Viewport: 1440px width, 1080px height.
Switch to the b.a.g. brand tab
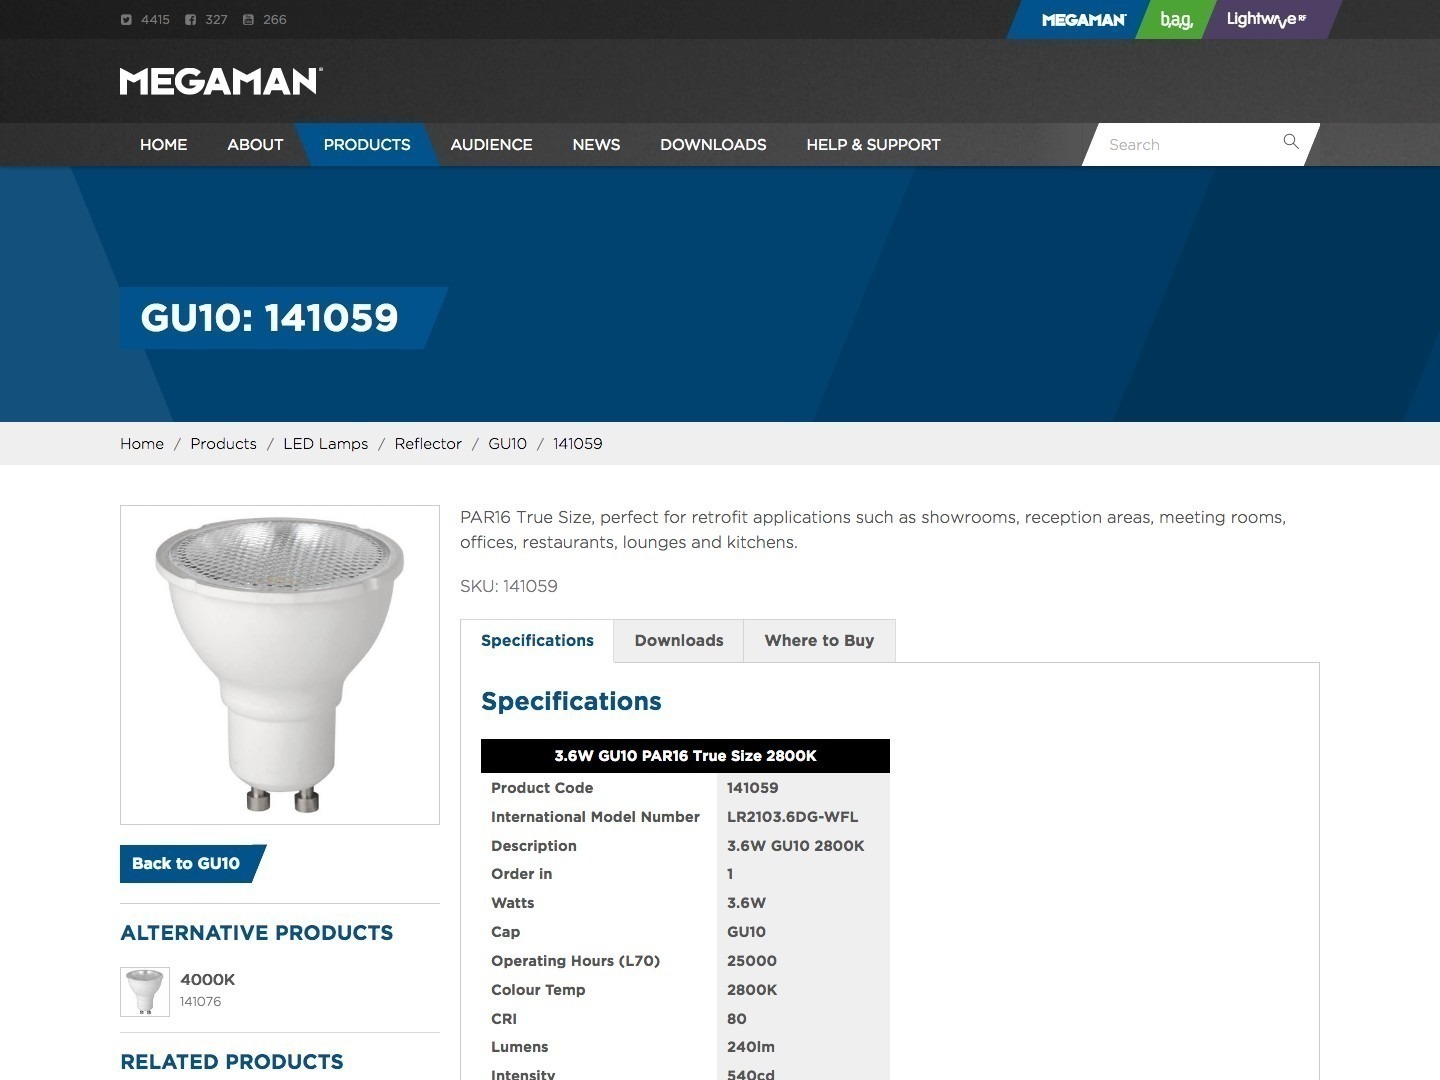coord(1176,19)
